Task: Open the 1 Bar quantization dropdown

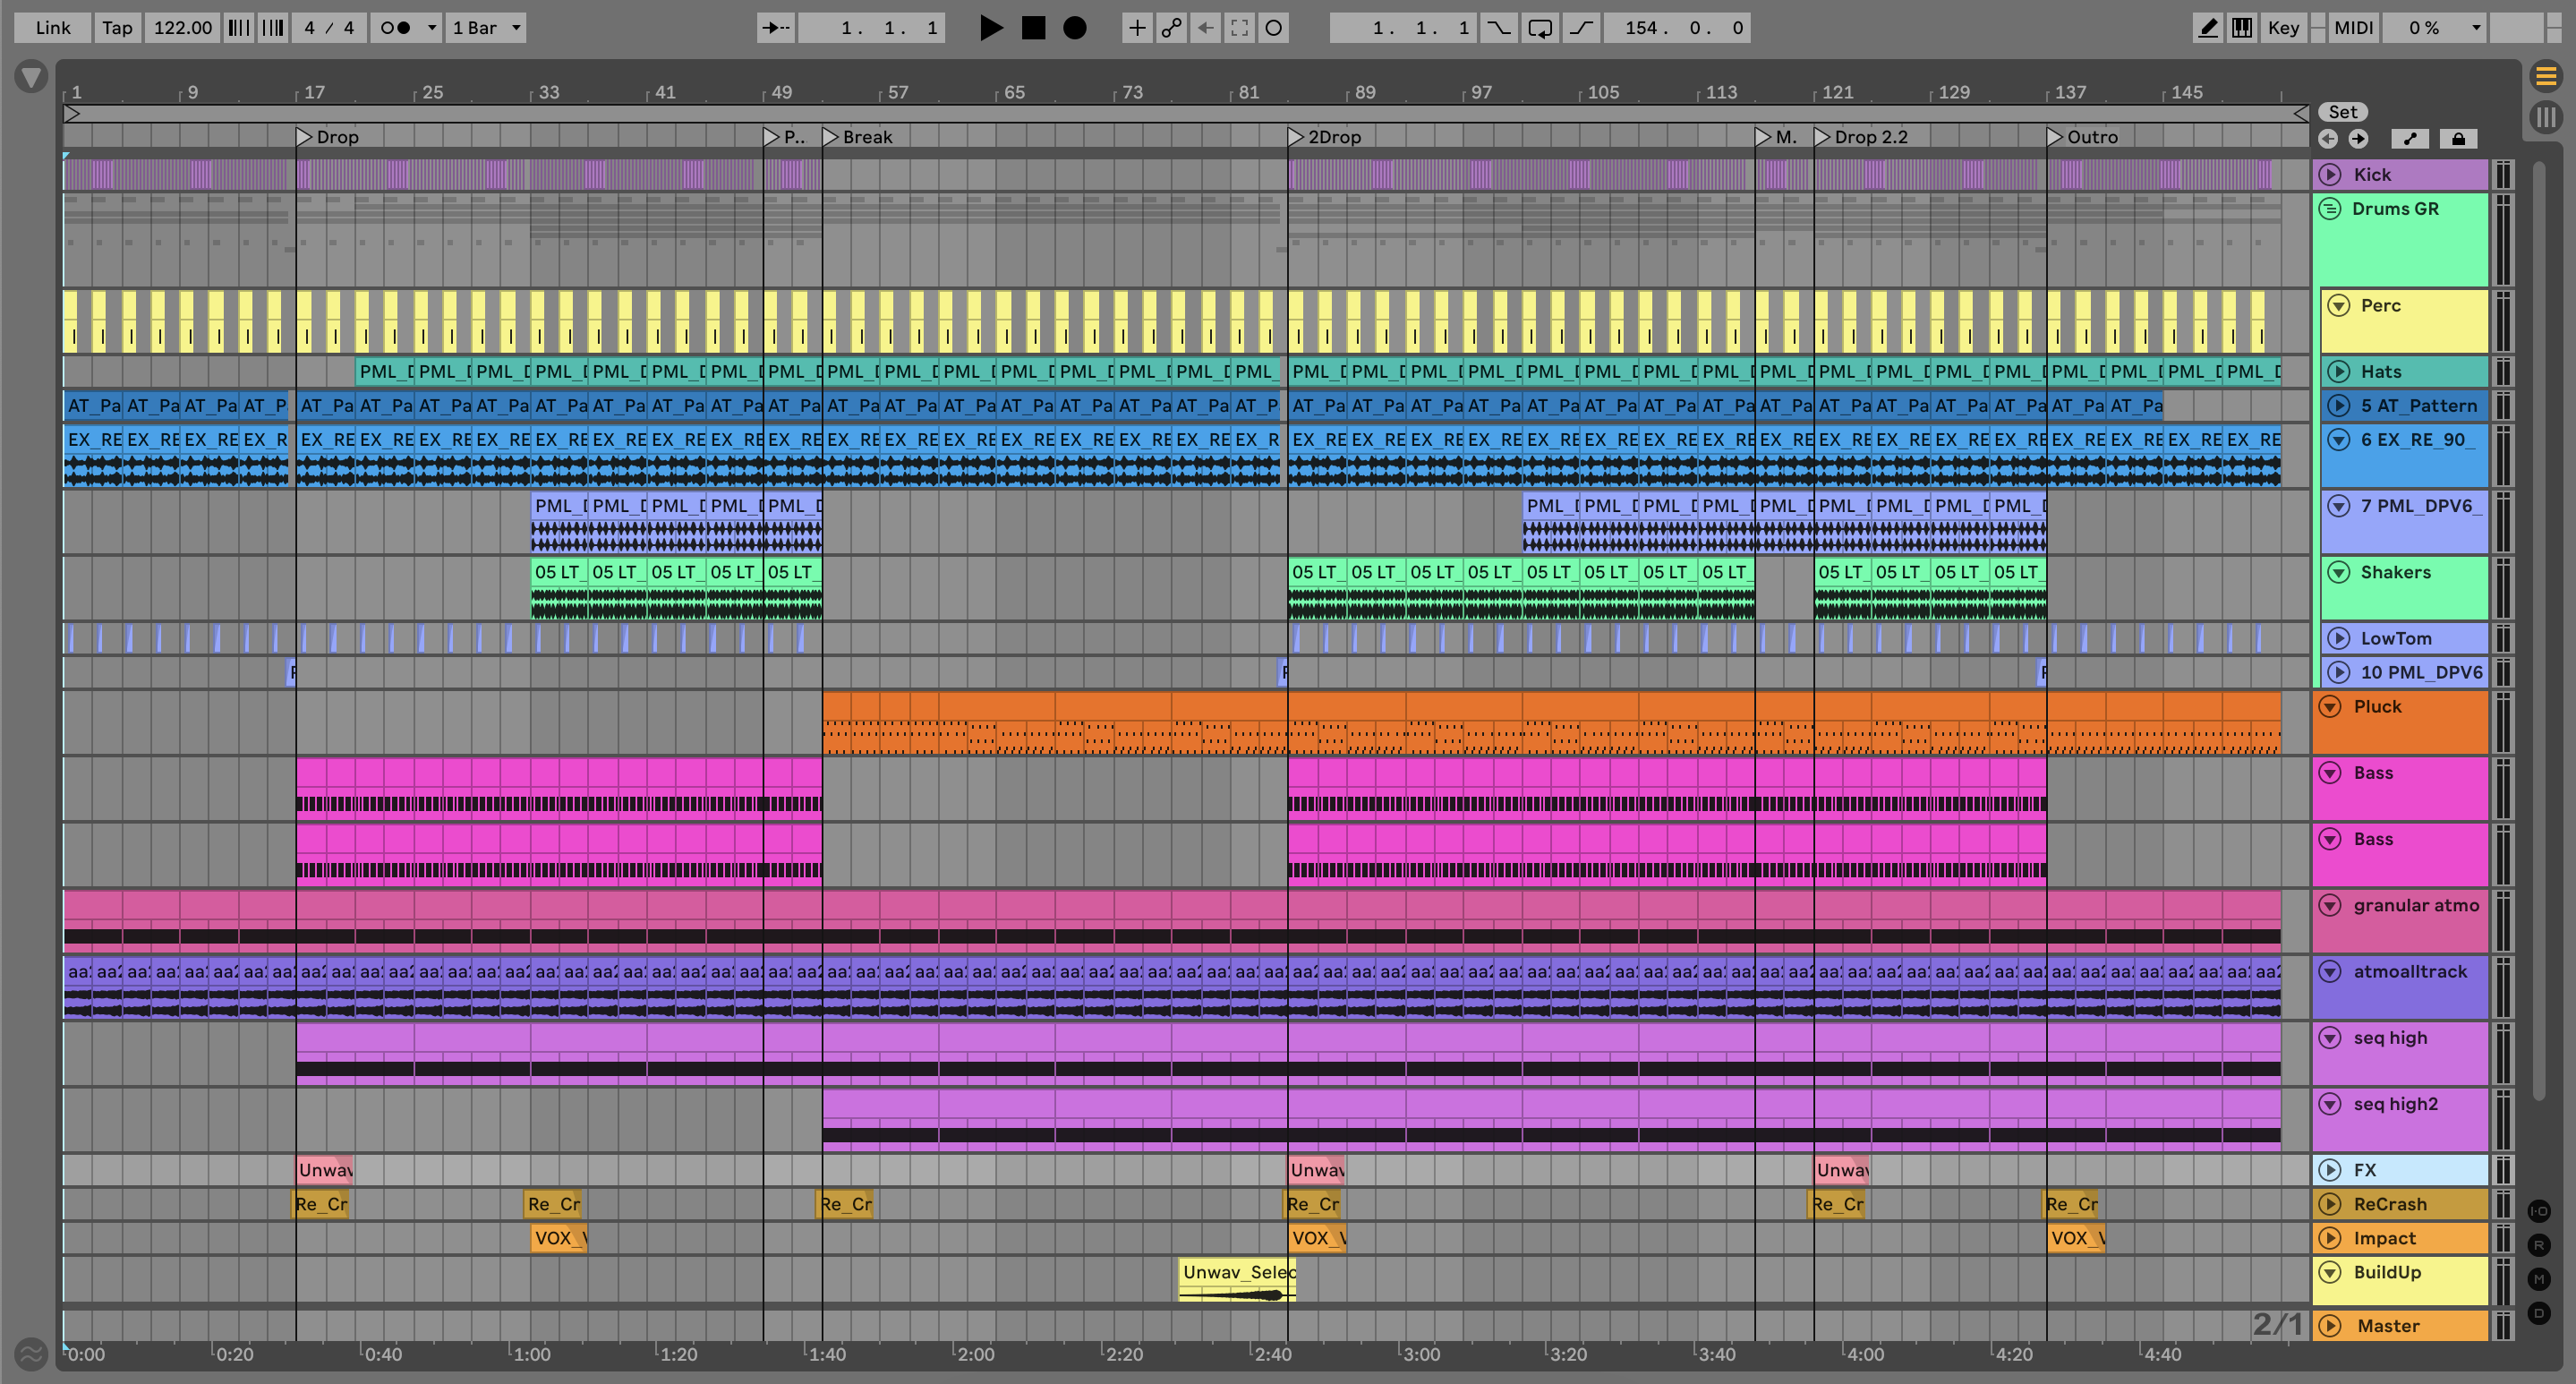Action: tap(486, 28)
